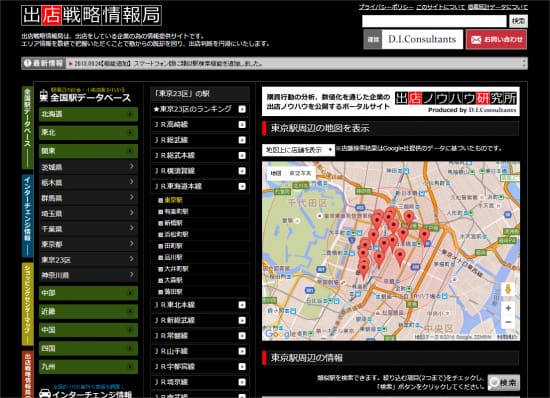
Task: Expand the 北海道 region
Action: pos(88,114)
